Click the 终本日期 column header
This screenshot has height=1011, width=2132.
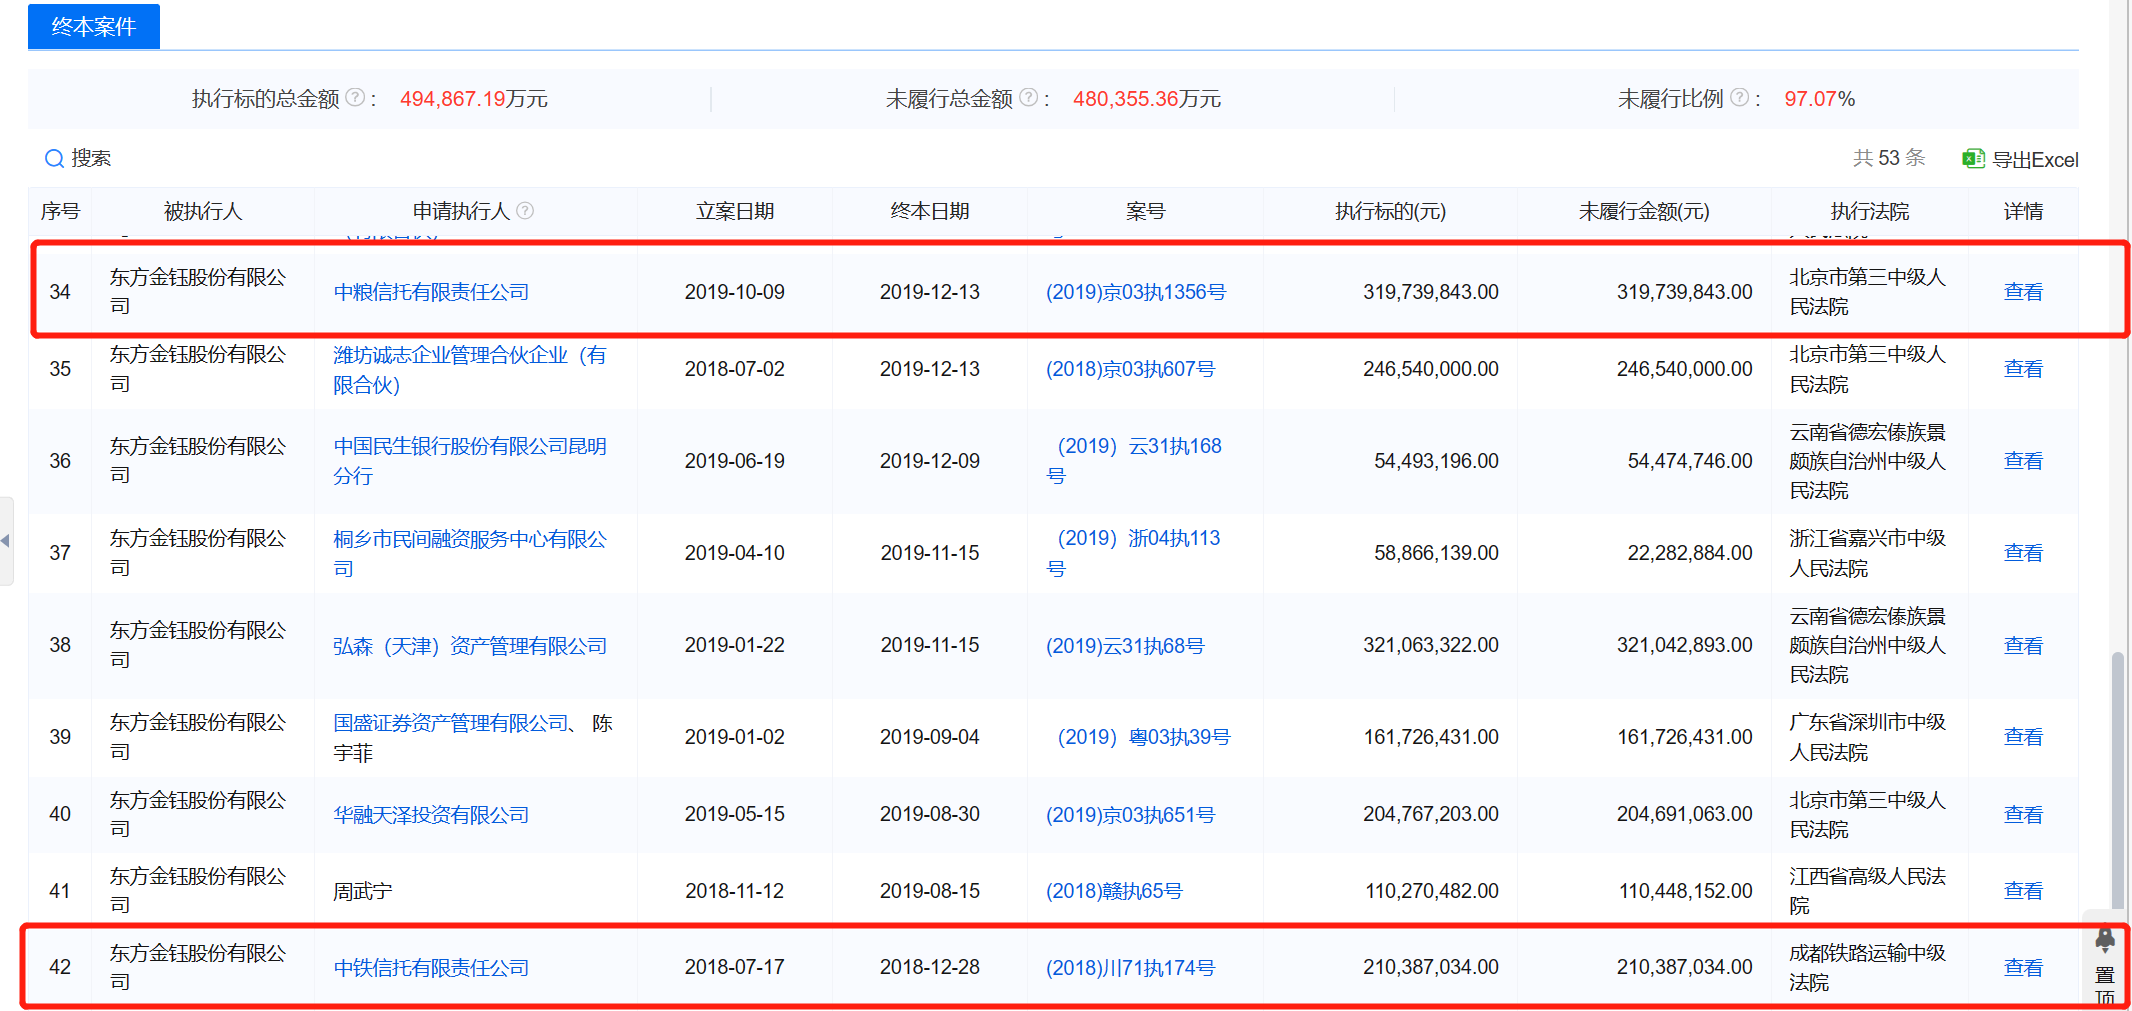[x=930, y=211]
